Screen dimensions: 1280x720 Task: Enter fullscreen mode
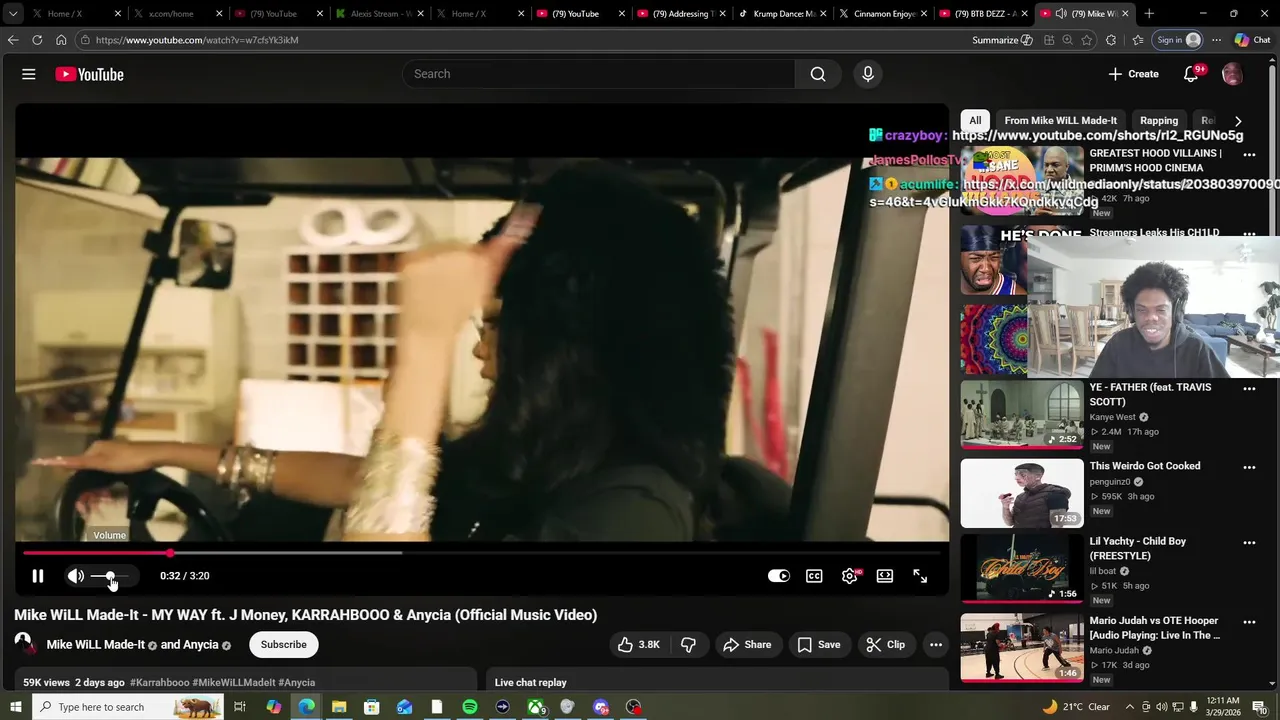[x=920, y=576]
